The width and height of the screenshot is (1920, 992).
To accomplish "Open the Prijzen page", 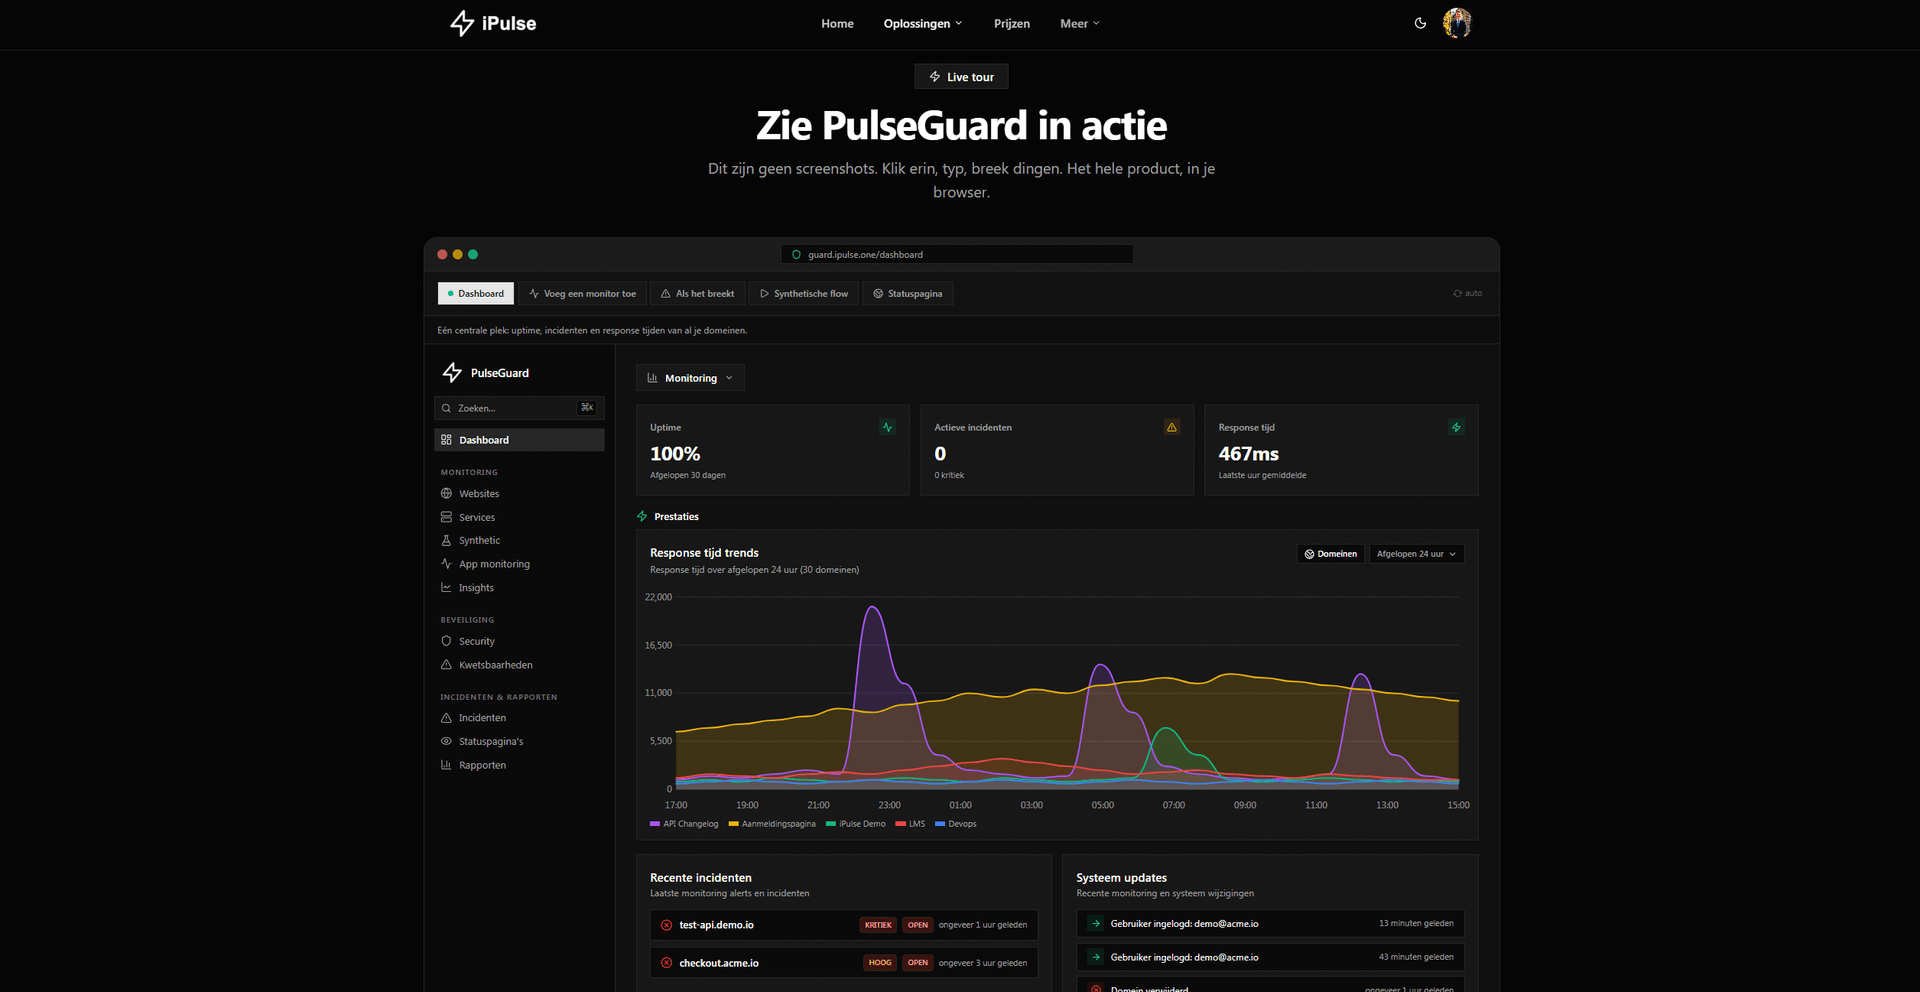I will click(1012, 23).
